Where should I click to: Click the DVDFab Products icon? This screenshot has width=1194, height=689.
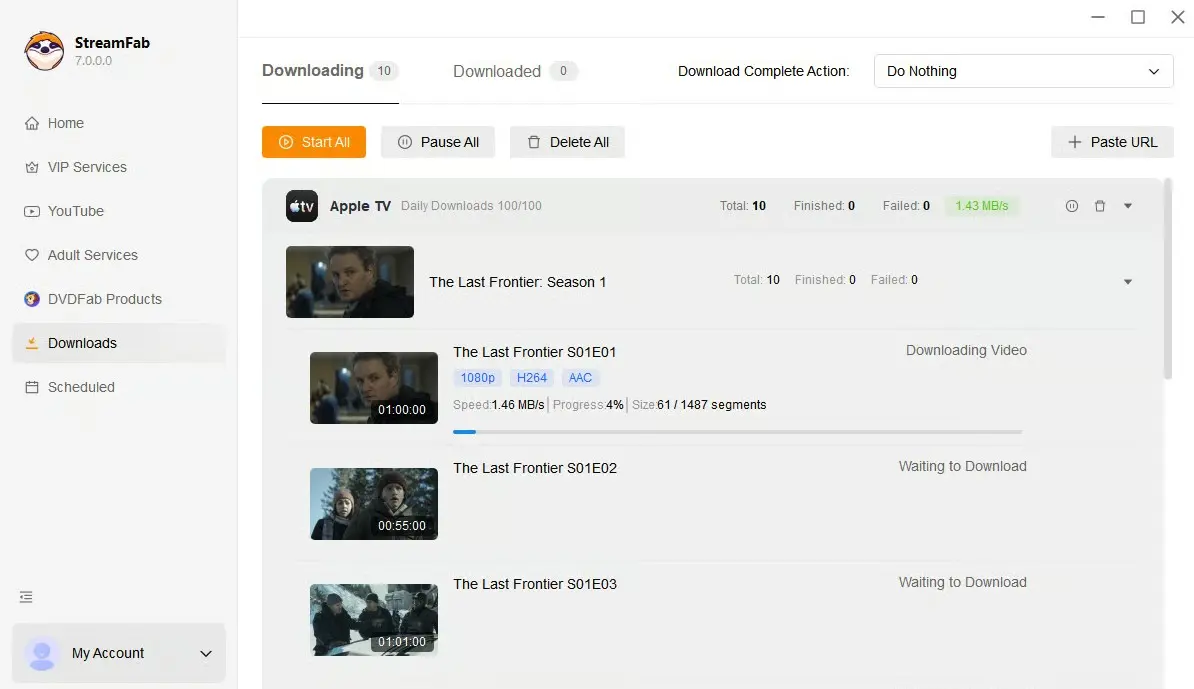point(32,299)
